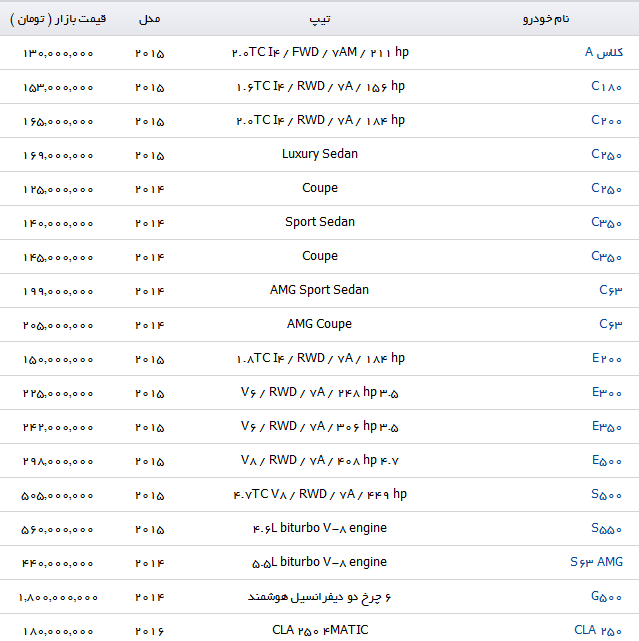Select the price ۴۴۰,۰۰۰,۰۰۰ for S63 AMG
Viewport: 639px width, 641px height.
58,563
